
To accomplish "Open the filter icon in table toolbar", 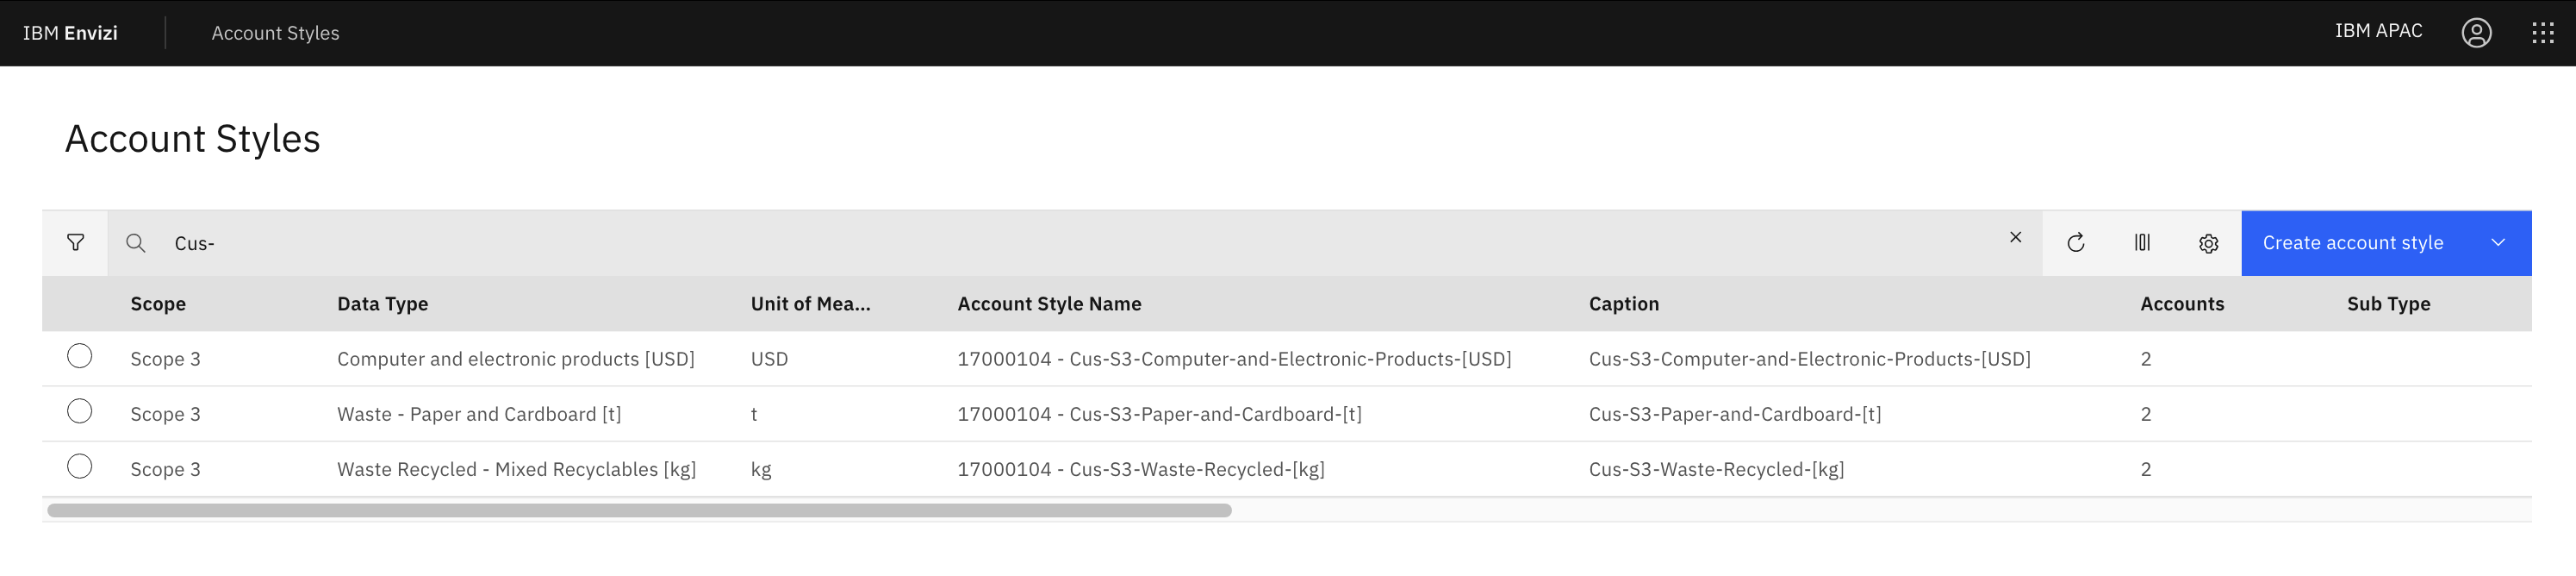I will (75, 243).
